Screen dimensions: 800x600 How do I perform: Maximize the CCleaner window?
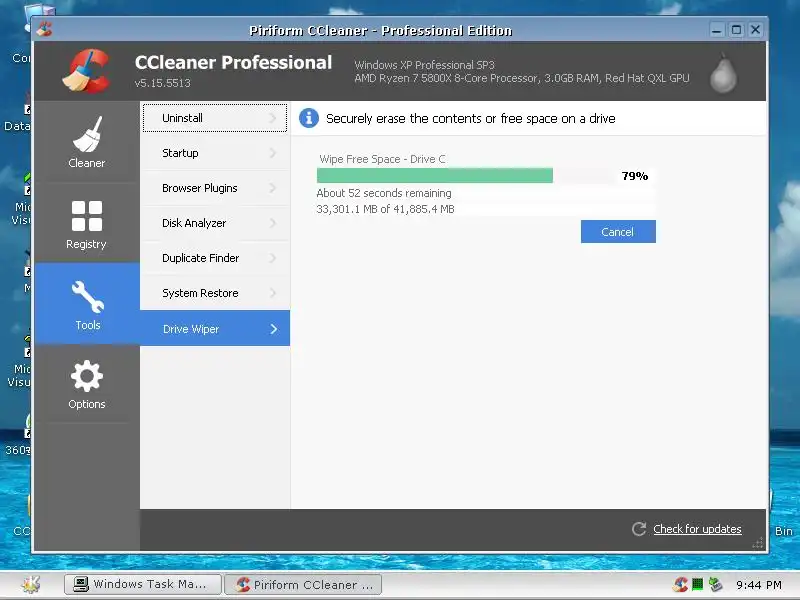coord(736,30)
